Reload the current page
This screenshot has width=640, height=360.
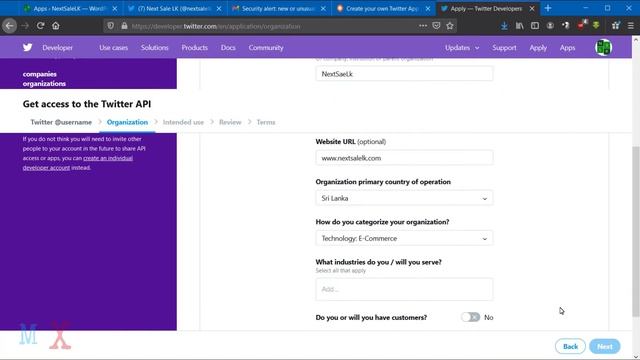(x=40, y=26)
